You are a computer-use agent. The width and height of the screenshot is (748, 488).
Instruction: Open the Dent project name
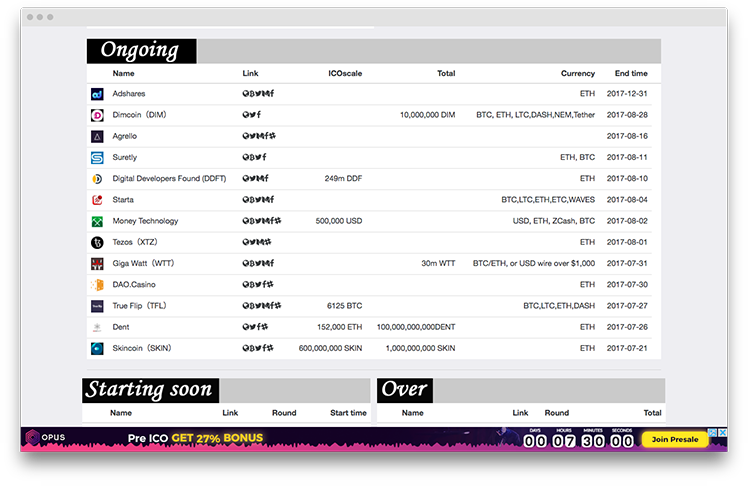(x=121, y=327)
